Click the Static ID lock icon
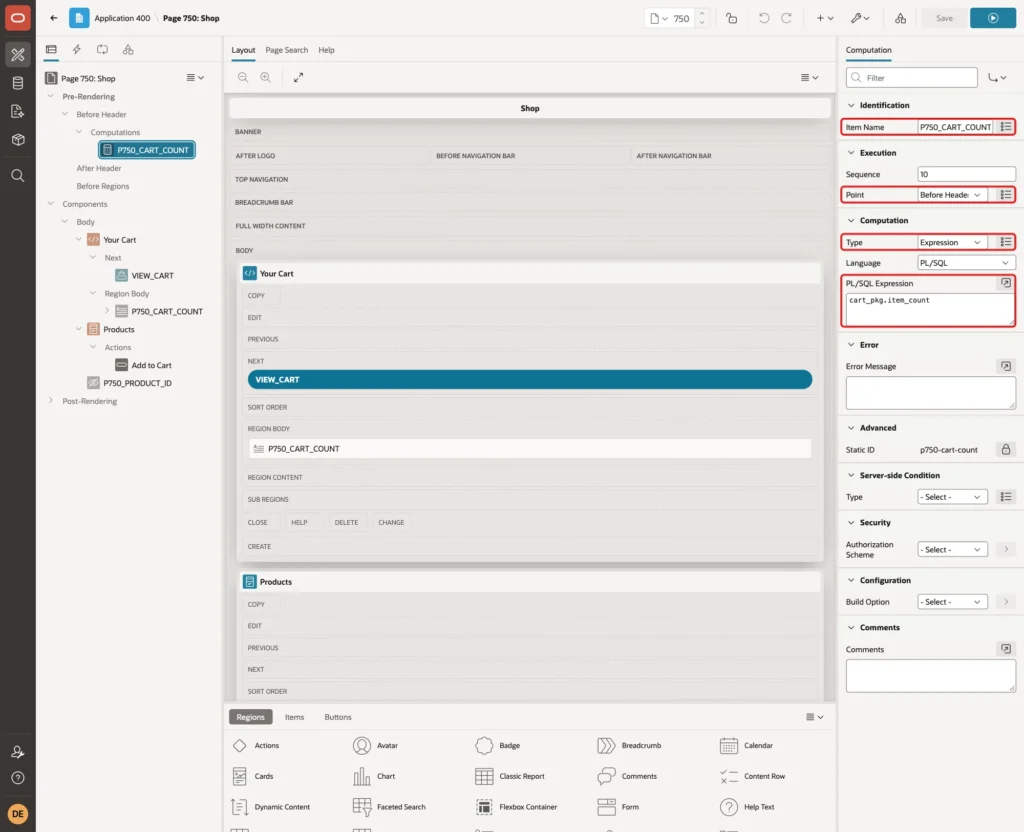The width and height of the screenshot is (1024, 832). 1006,449
